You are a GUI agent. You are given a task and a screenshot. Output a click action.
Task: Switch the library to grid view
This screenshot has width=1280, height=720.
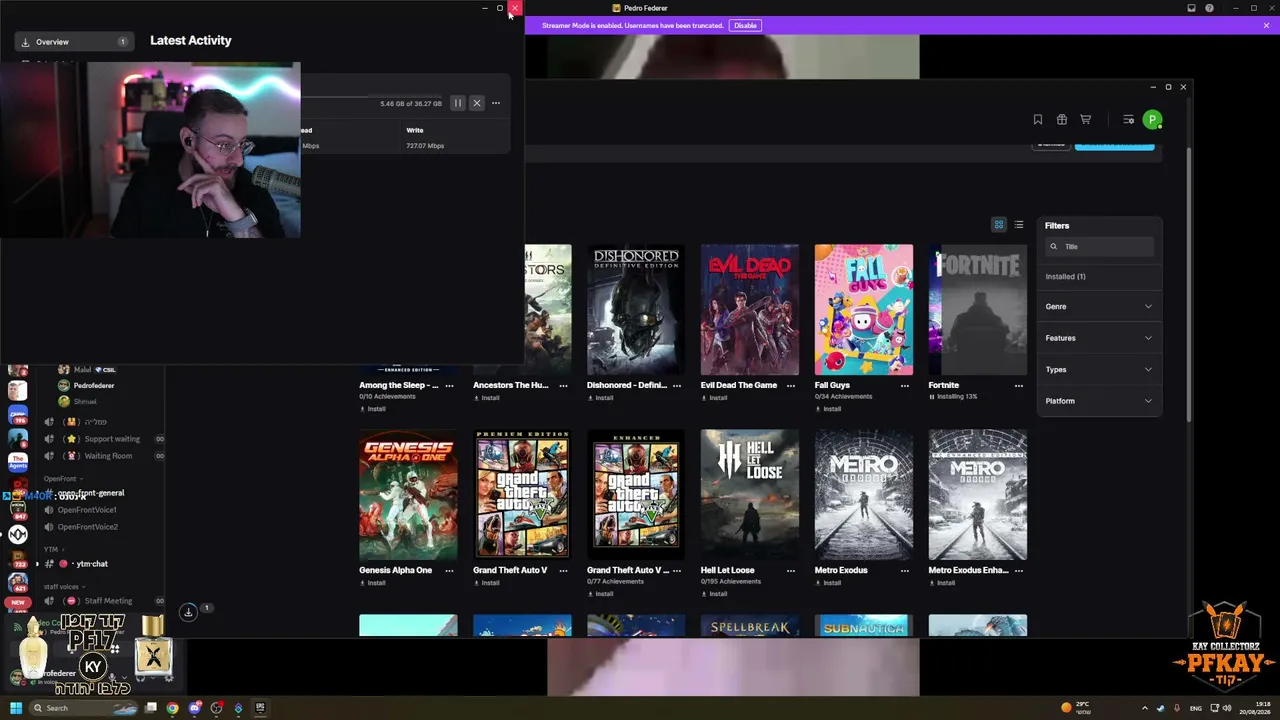pyautogui.click(x=998, y=225)
